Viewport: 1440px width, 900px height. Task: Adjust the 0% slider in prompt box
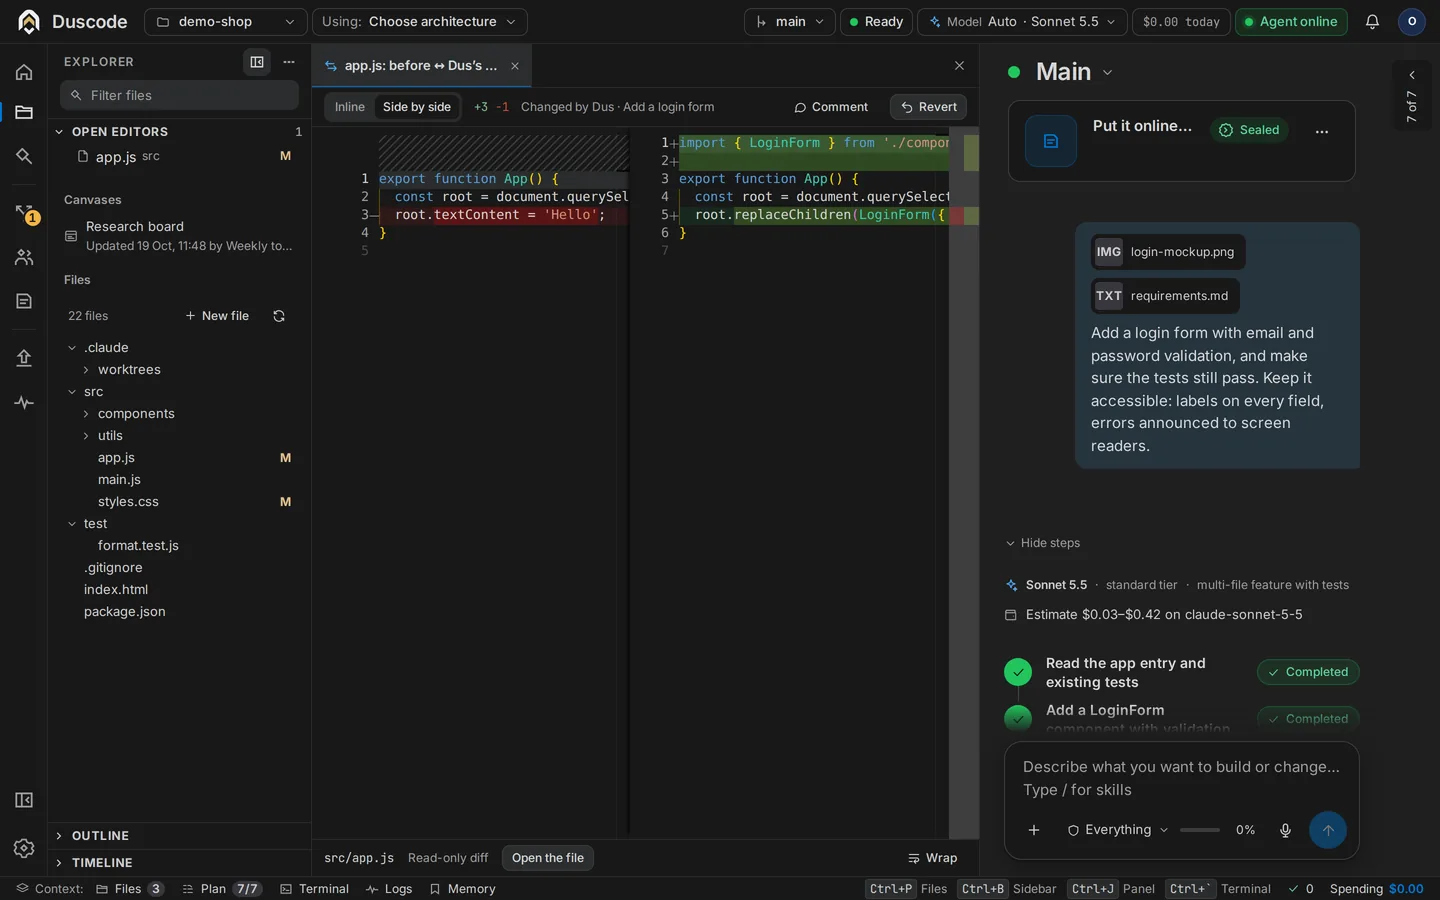point(1200,830)
